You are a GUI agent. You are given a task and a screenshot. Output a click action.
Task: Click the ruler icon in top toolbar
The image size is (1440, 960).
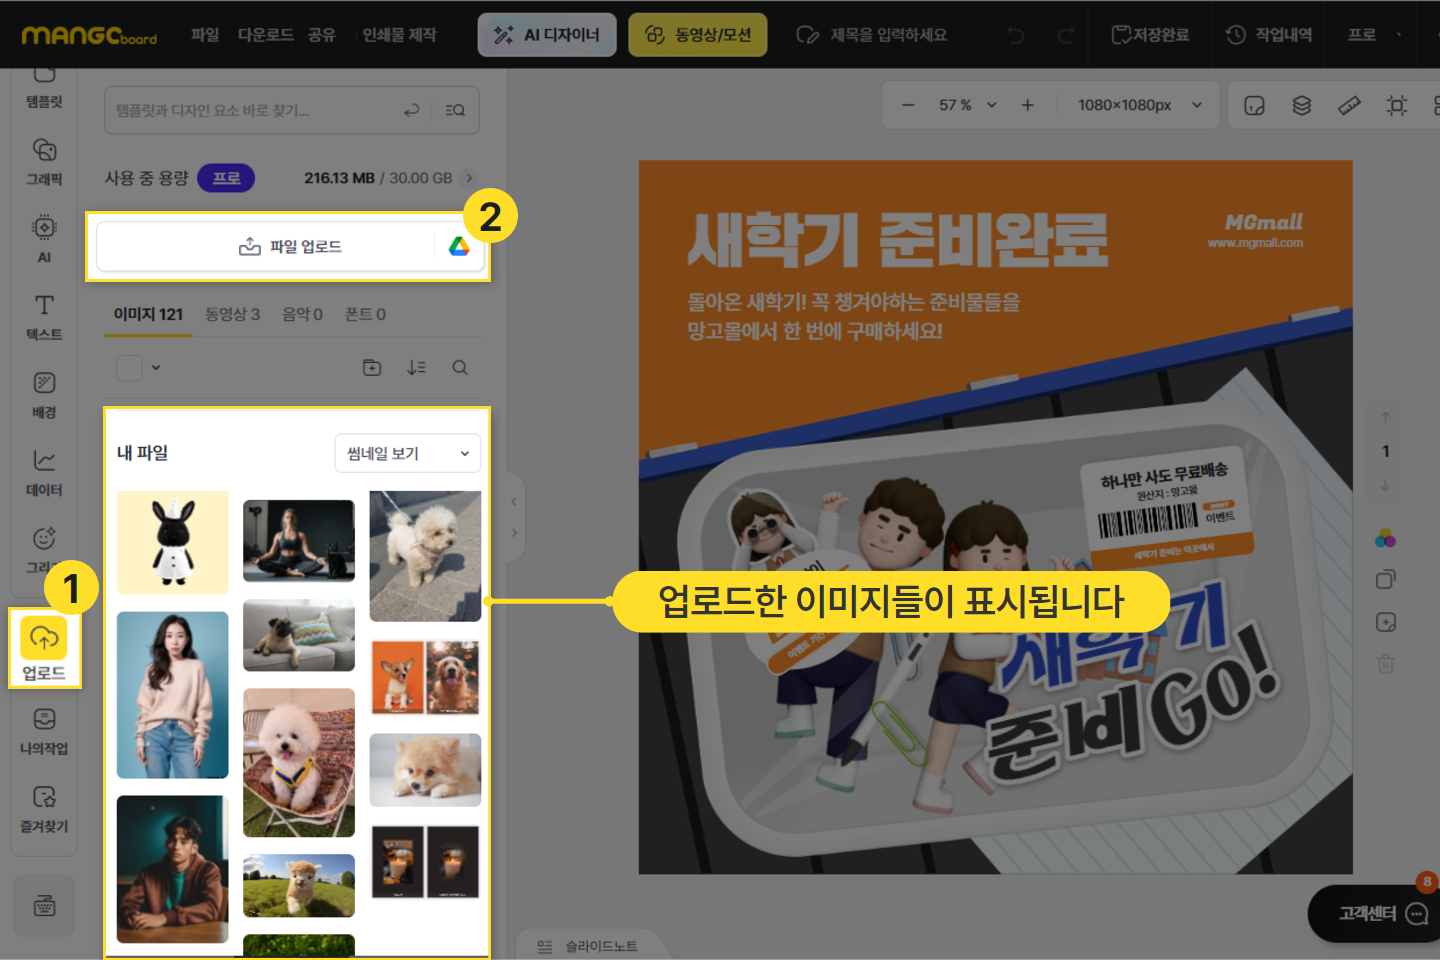pyautogui.click(x=1349, y=105)
